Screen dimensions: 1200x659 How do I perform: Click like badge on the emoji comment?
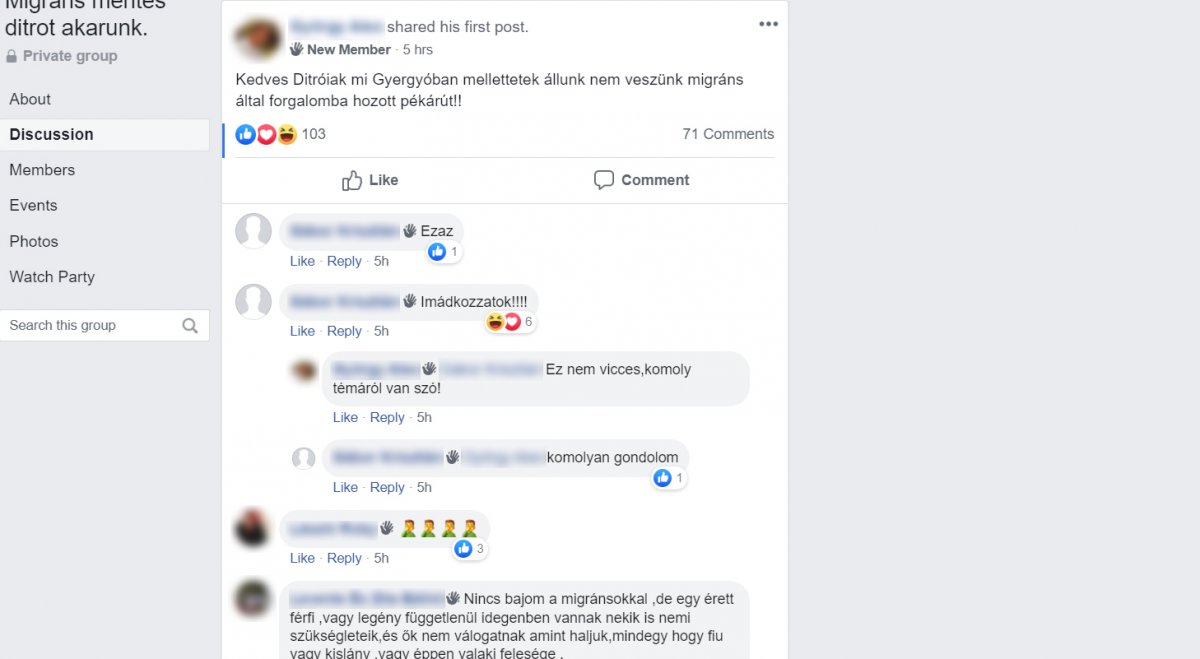point(470,548)
